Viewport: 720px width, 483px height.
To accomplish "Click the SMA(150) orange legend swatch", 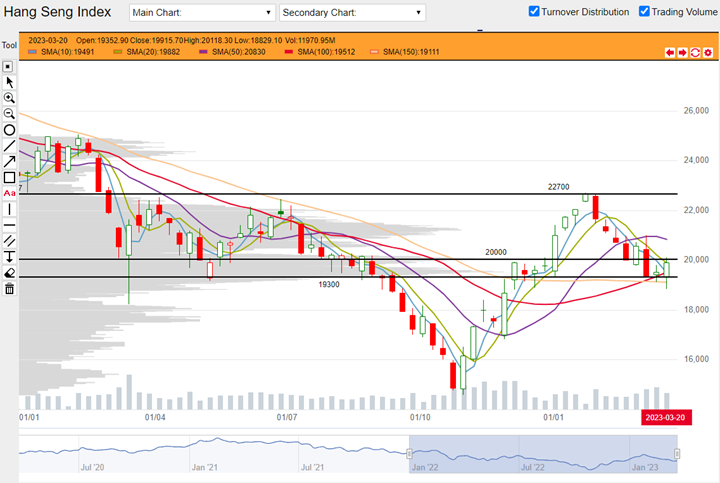I will tap(374, 52).
